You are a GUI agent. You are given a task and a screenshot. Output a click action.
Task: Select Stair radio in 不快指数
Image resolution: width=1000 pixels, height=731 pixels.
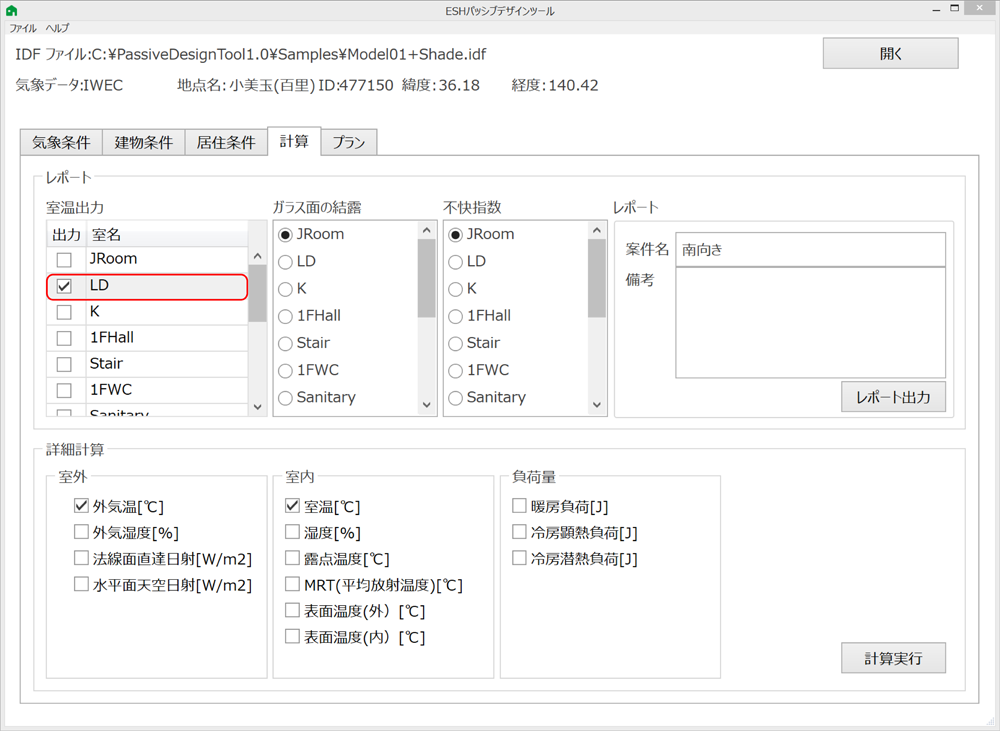(455, 344)
